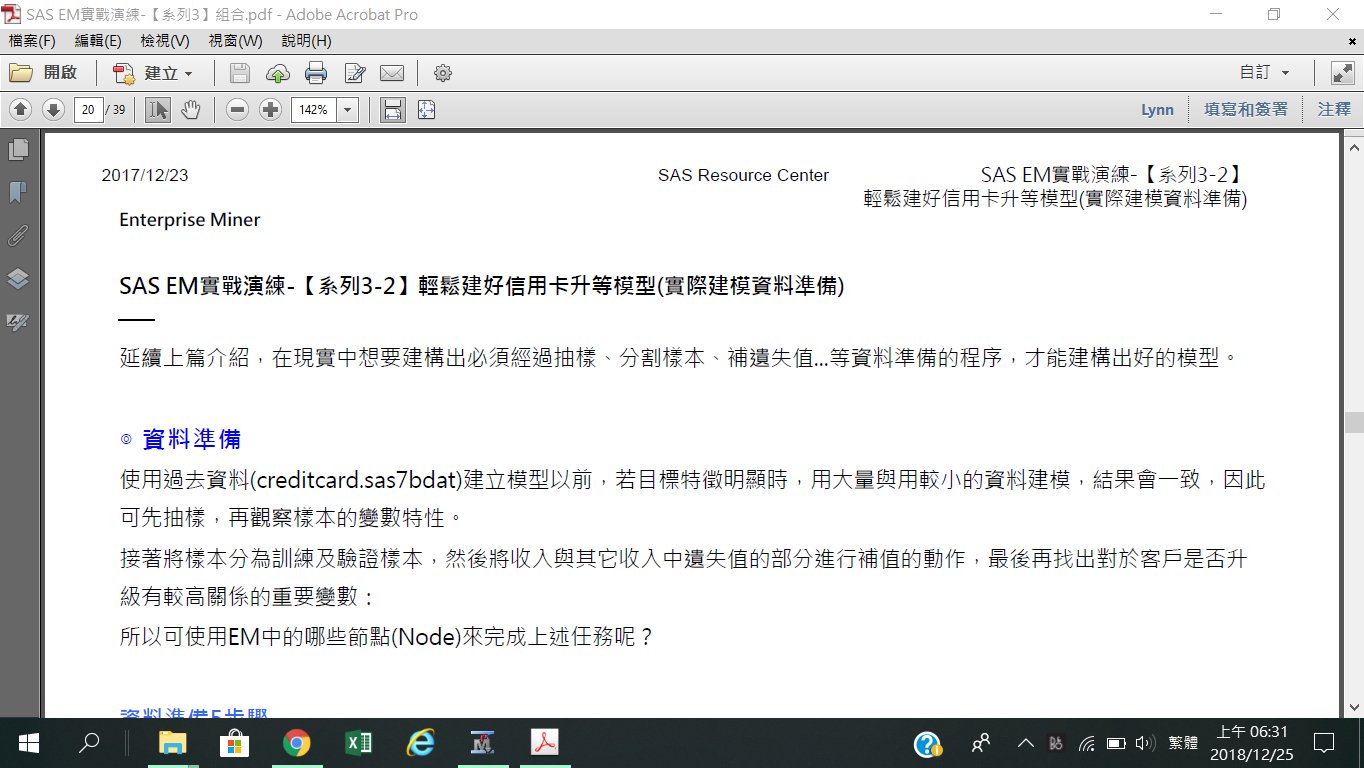The height and width of the screenshot is (768, 1364).
Task: Open the 自訂 dropdown
Action: tap(1264, 73)
